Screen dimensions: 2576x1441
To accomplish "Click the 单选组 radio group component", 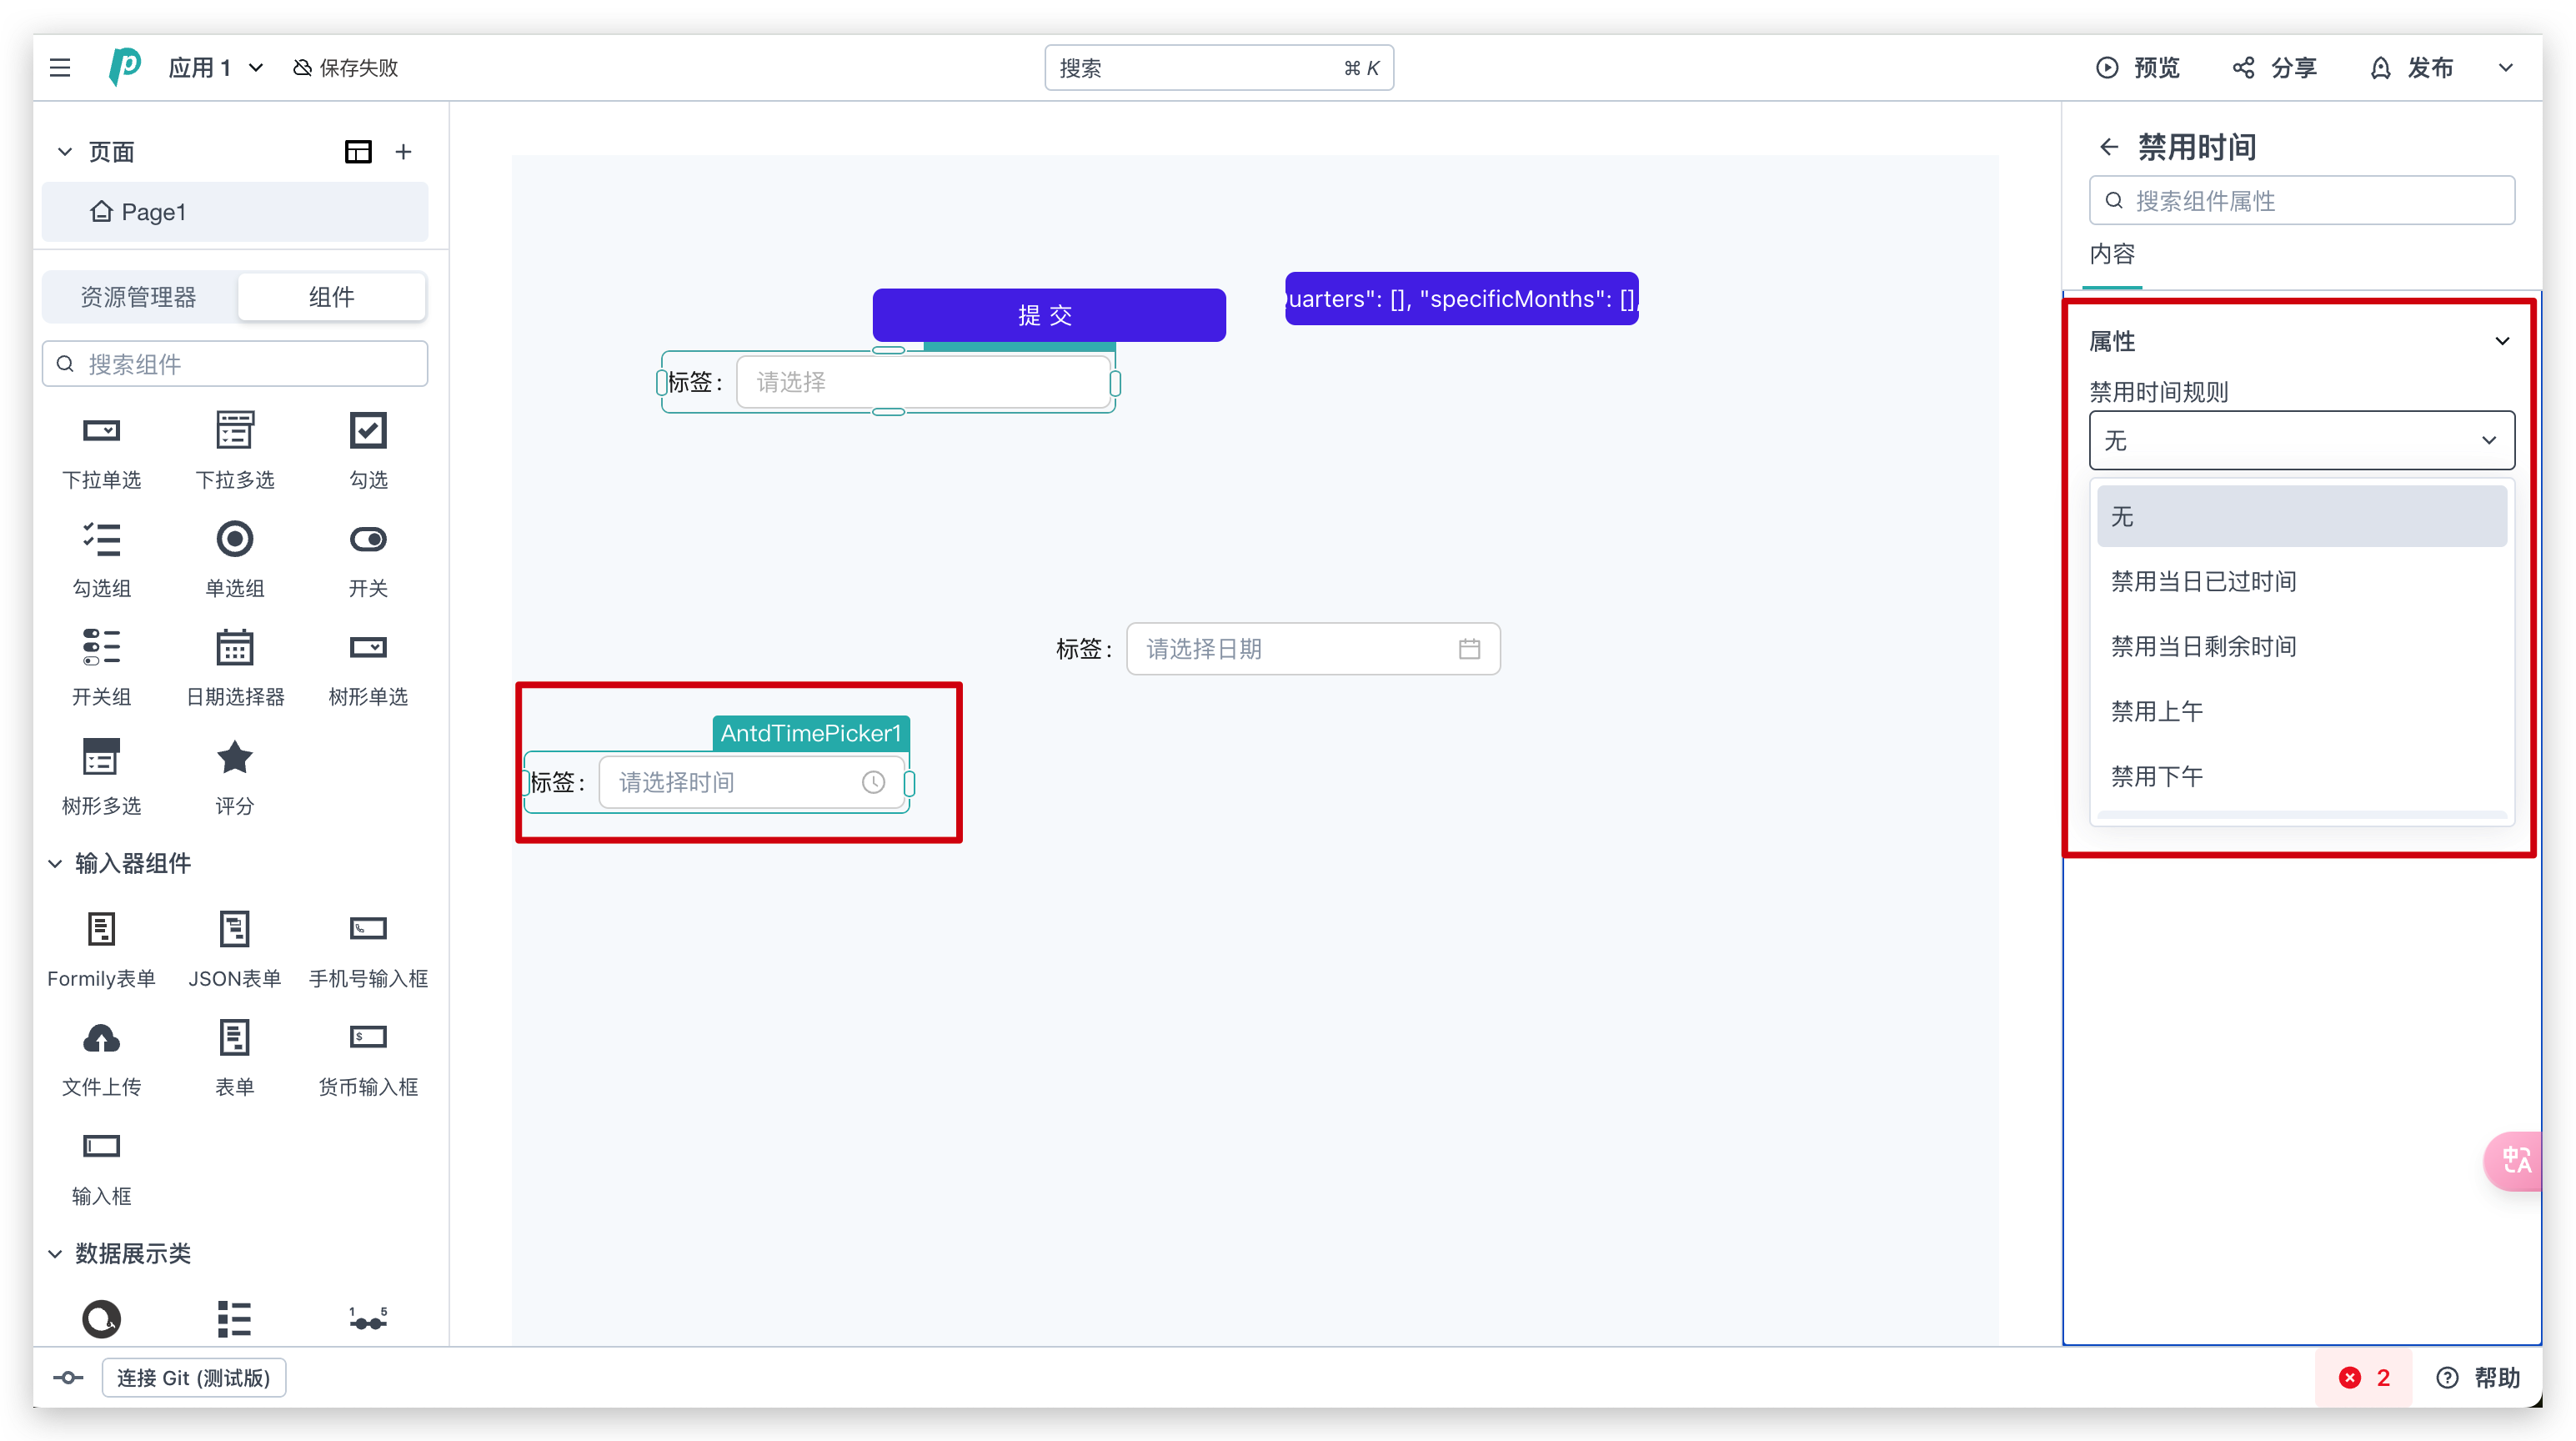I will click(235, 540).
